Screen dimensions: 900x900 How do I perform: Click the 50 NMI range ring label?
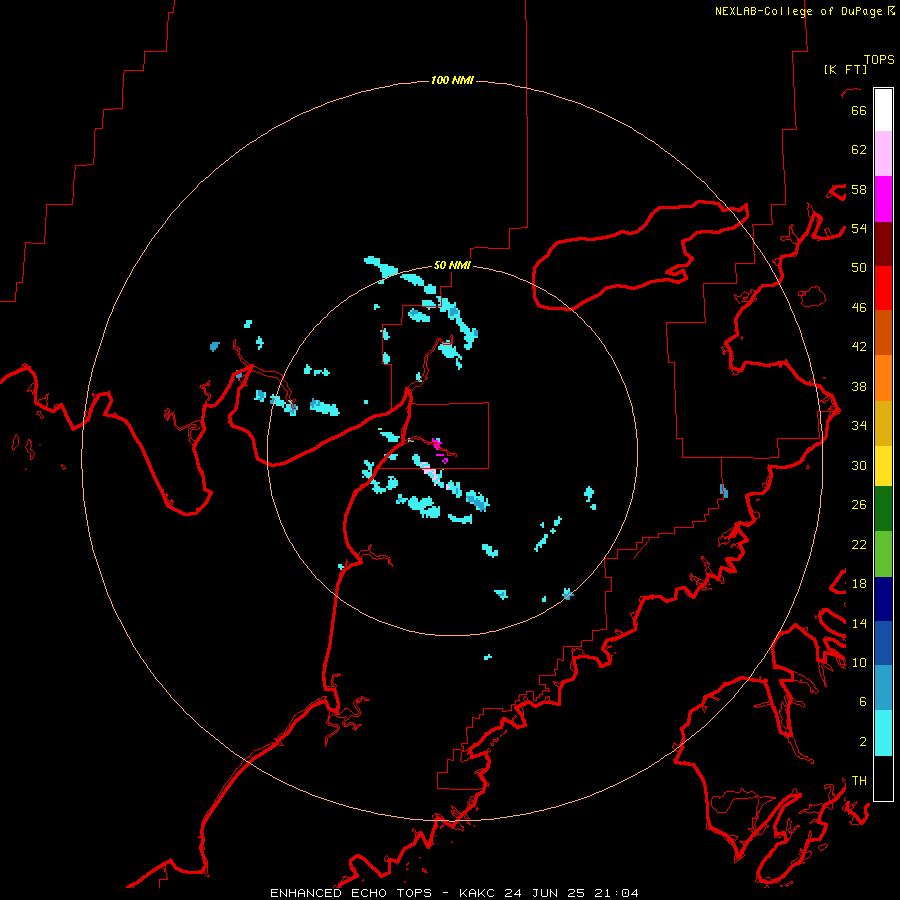click(x=452, y=265)
